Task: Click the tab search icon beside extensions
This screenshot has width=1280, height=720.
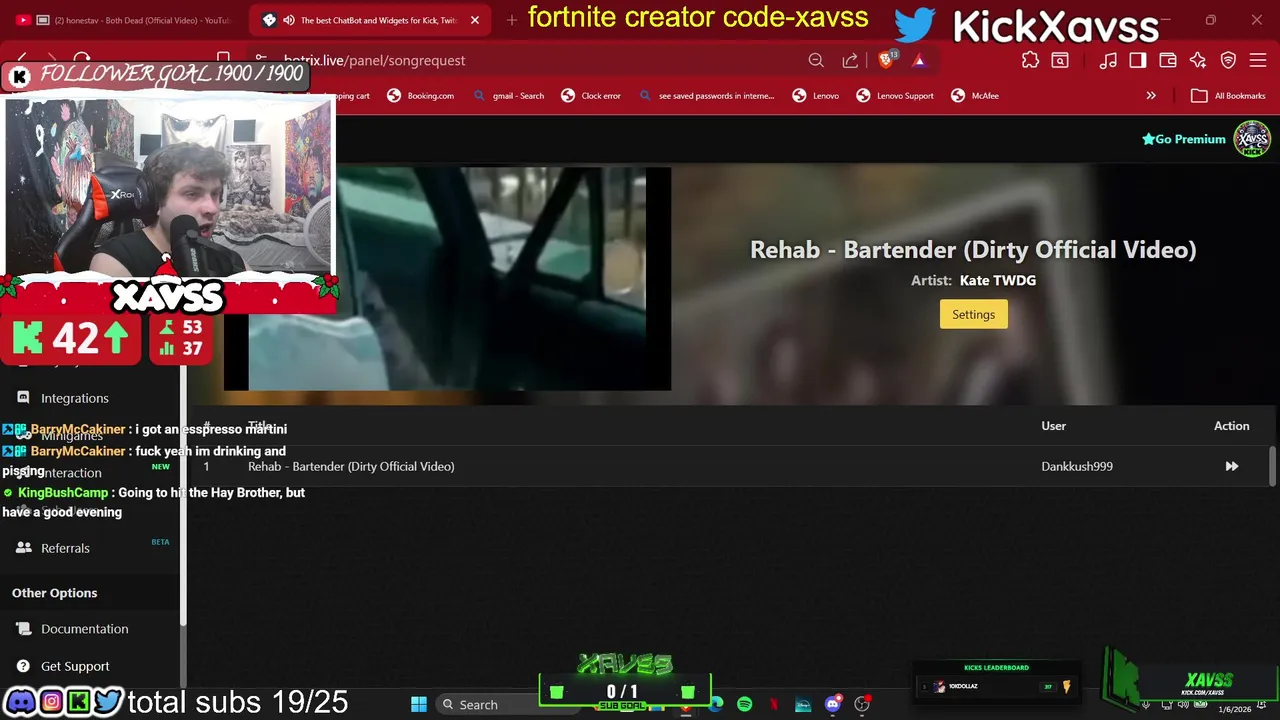Action: click(1060, 60)
